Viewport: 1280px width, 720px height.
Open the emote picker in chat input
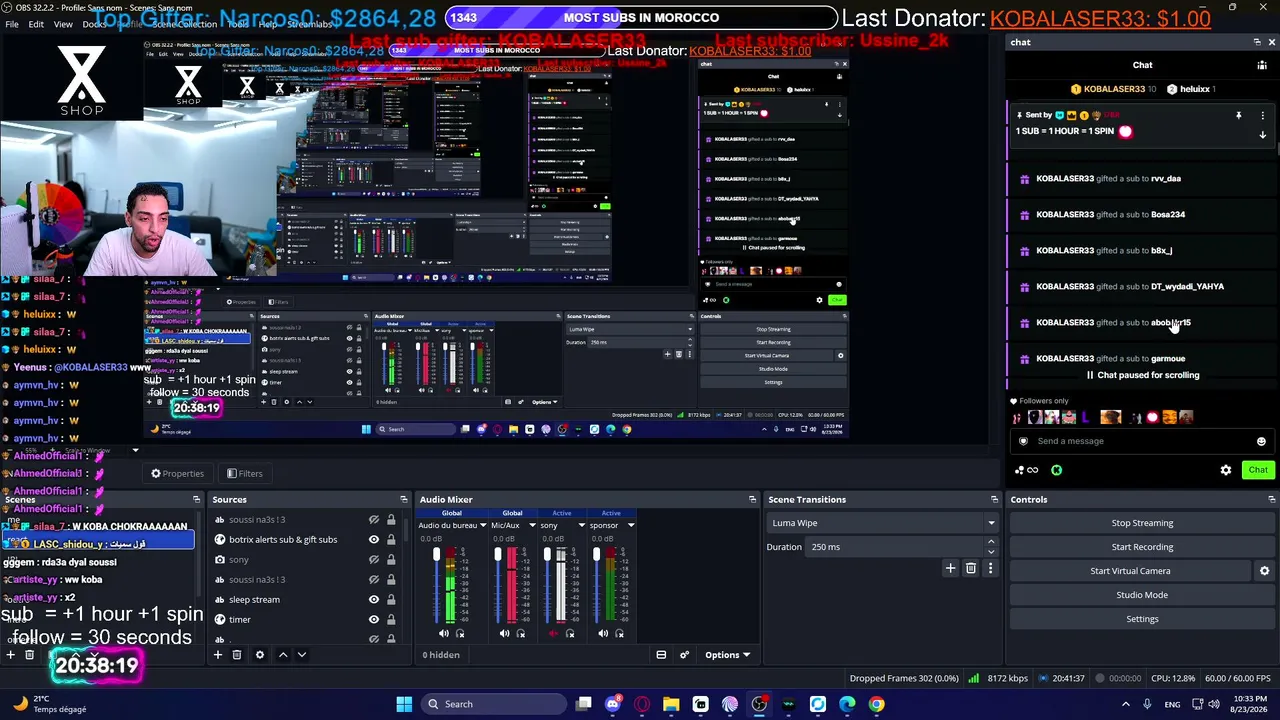1261,441
